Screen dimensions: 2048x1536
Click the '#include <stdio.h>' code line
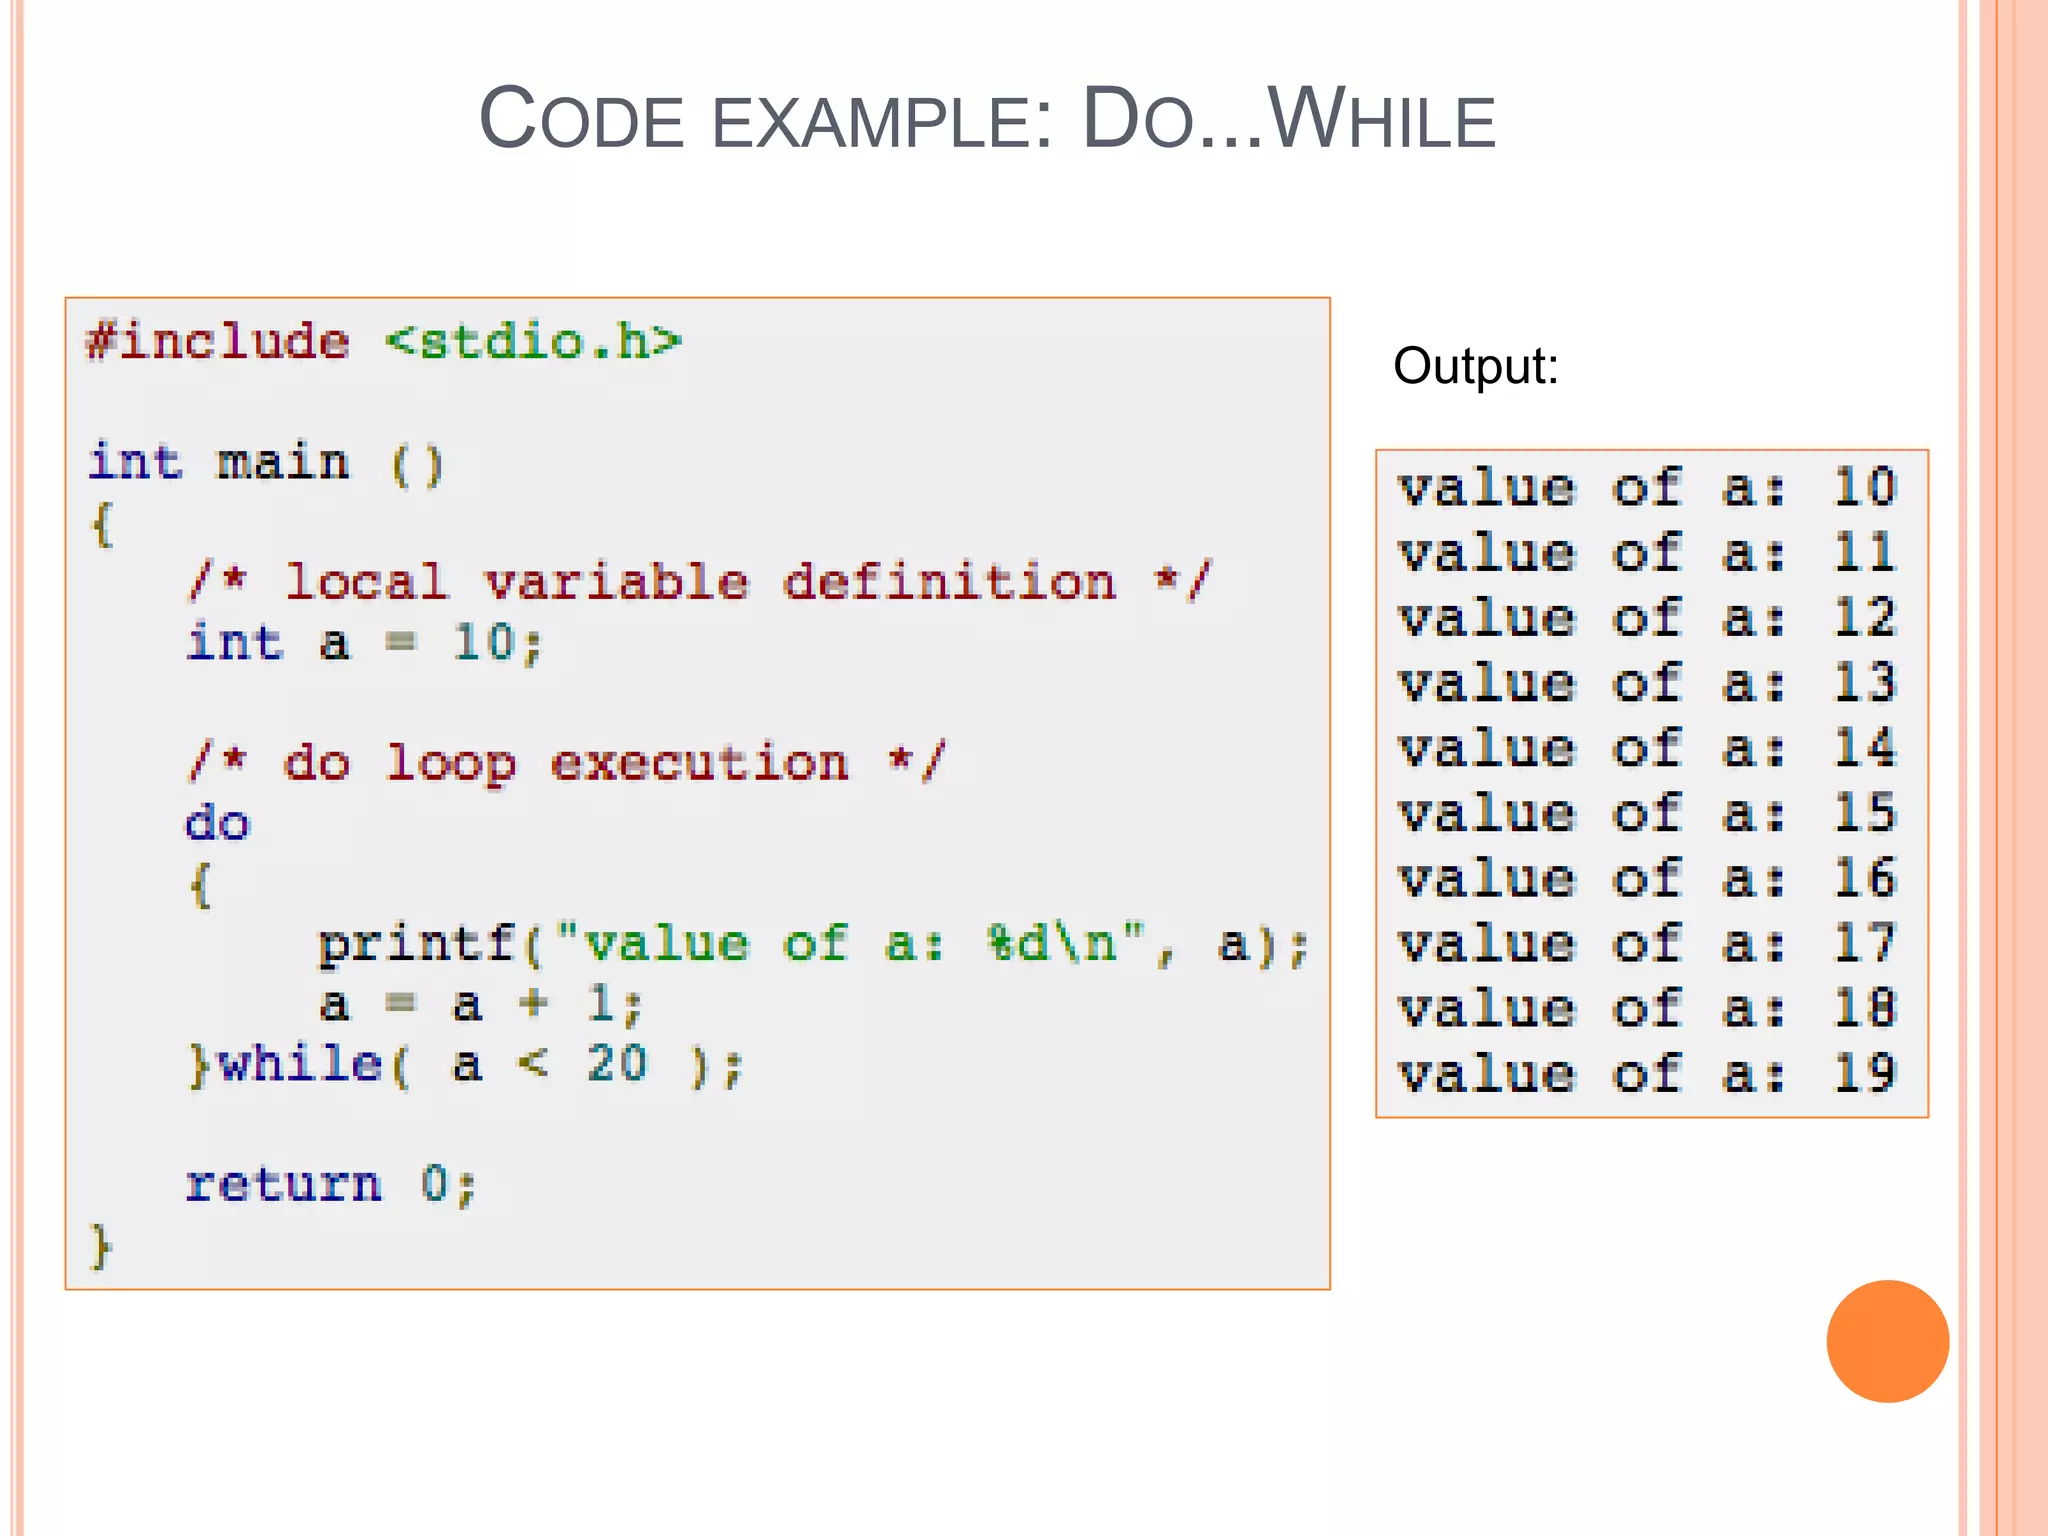coord(384,343)
